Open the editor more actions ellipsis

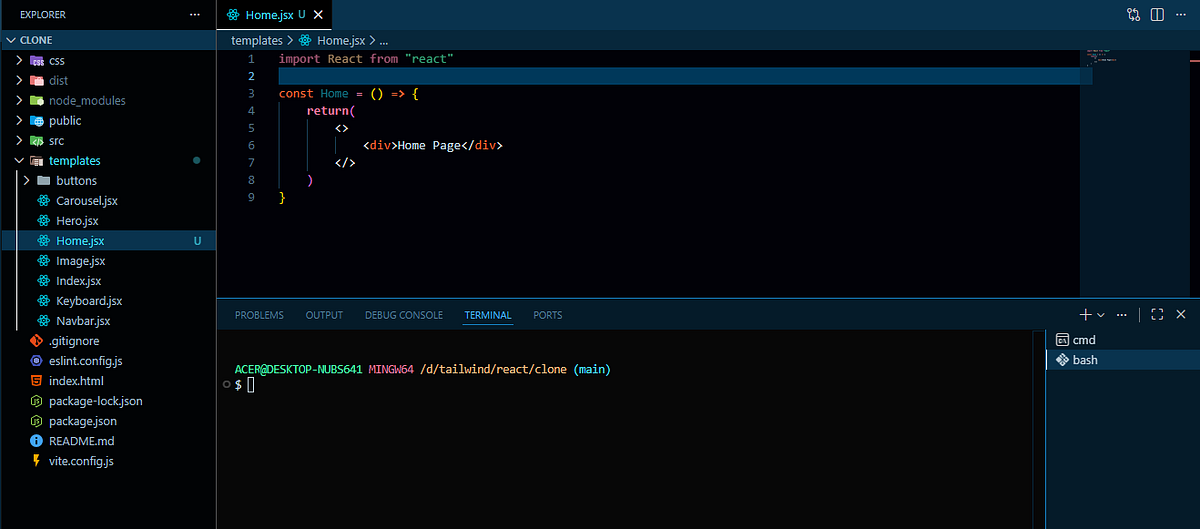point(1181,15)
